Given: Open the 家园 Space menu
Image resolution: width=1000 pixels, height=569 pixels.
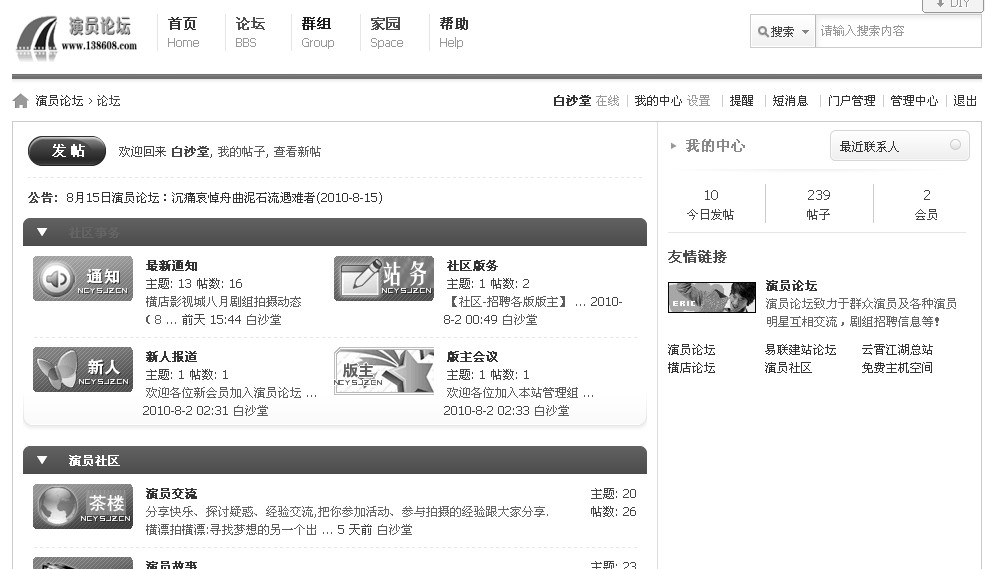Looking at the screenshot, I should point(386,33).
